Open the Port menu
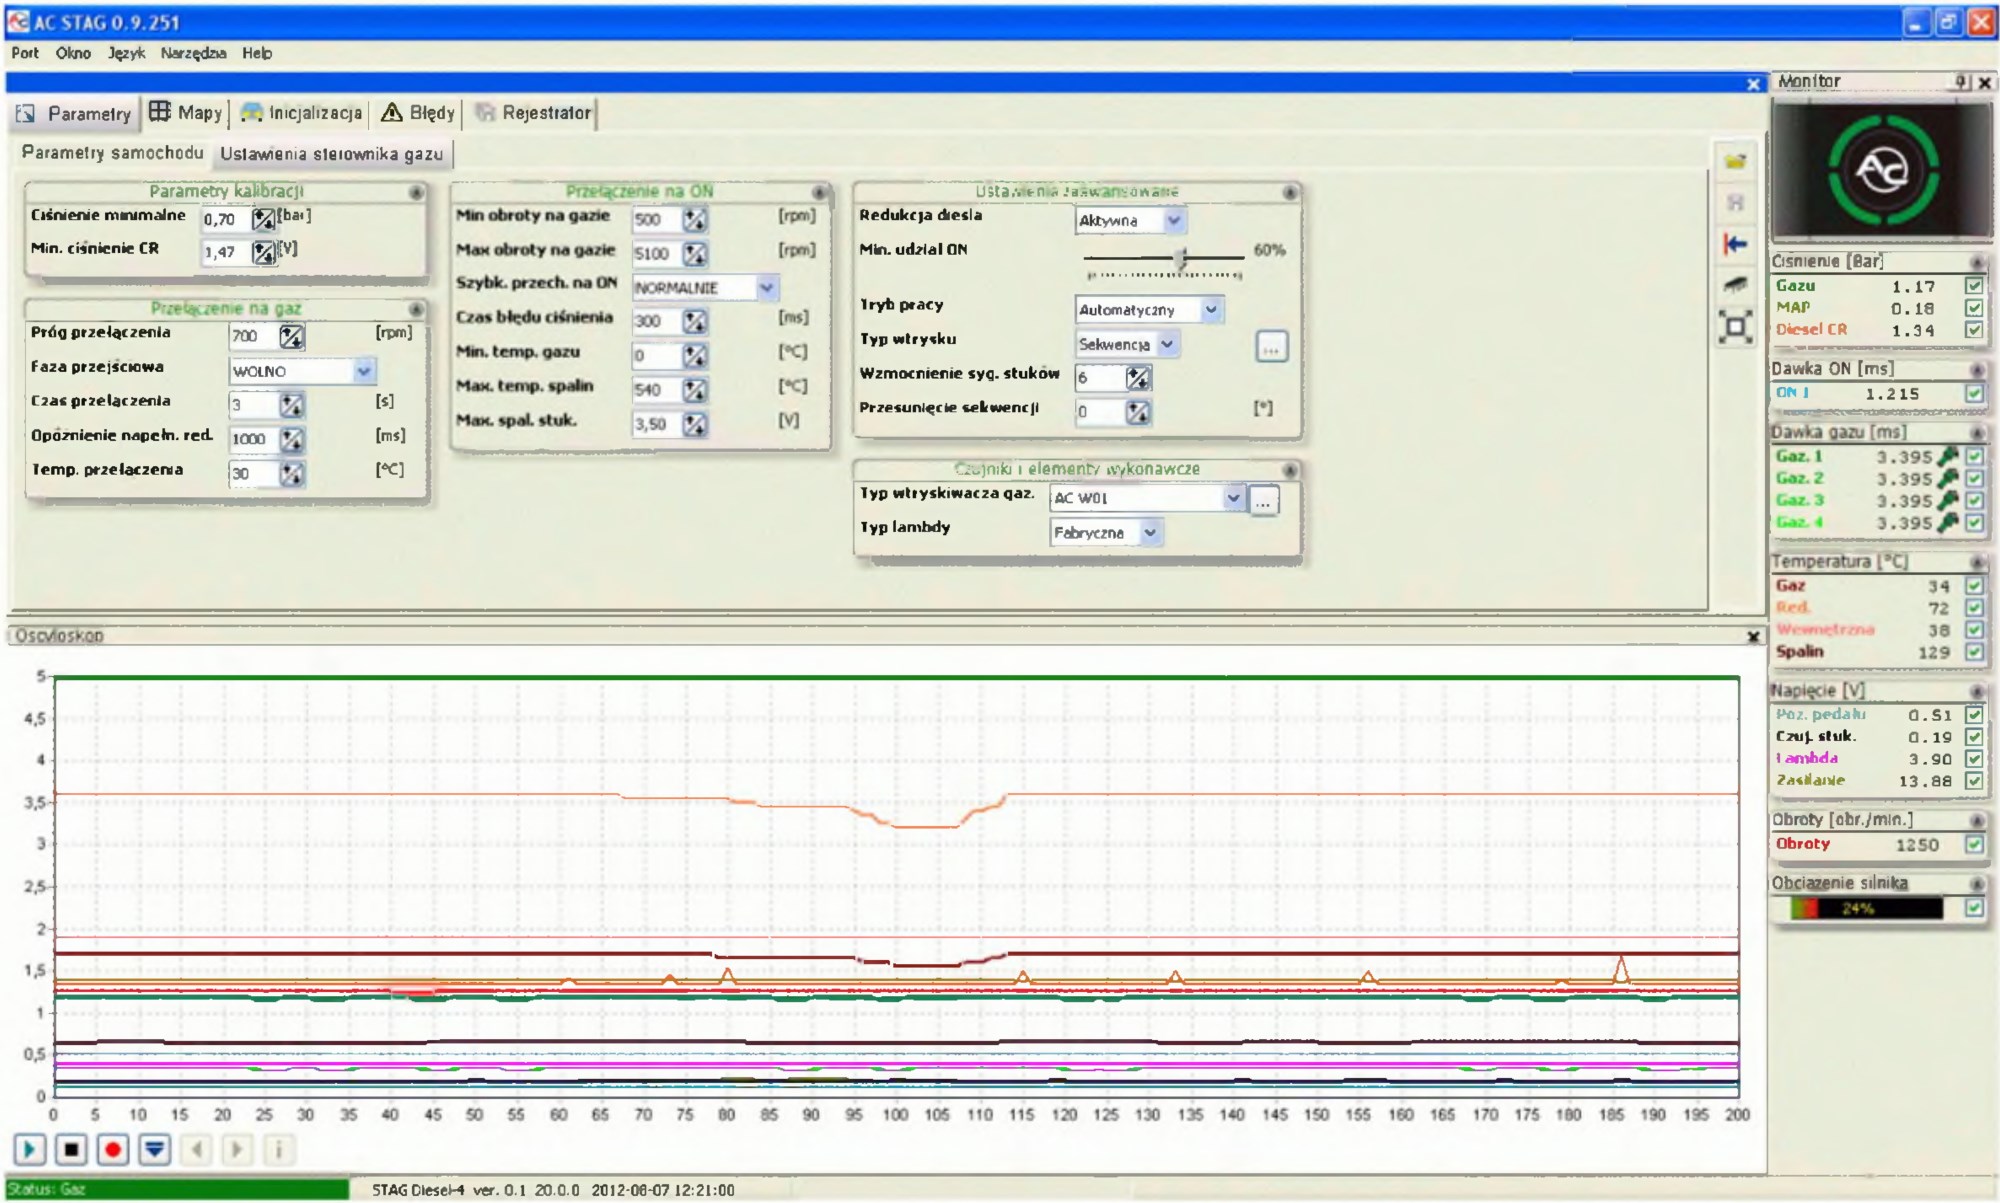Screen dimensions: 2000x1203 [25, 53]
